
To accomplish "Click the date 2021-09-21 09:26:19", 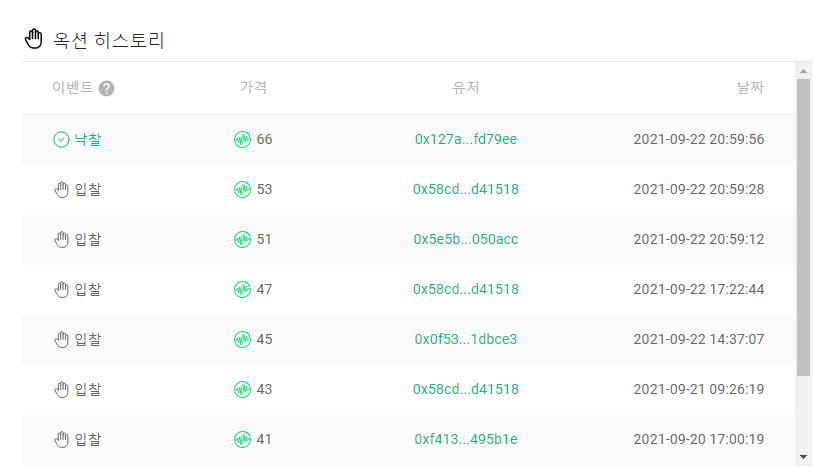I will point(698,389).
